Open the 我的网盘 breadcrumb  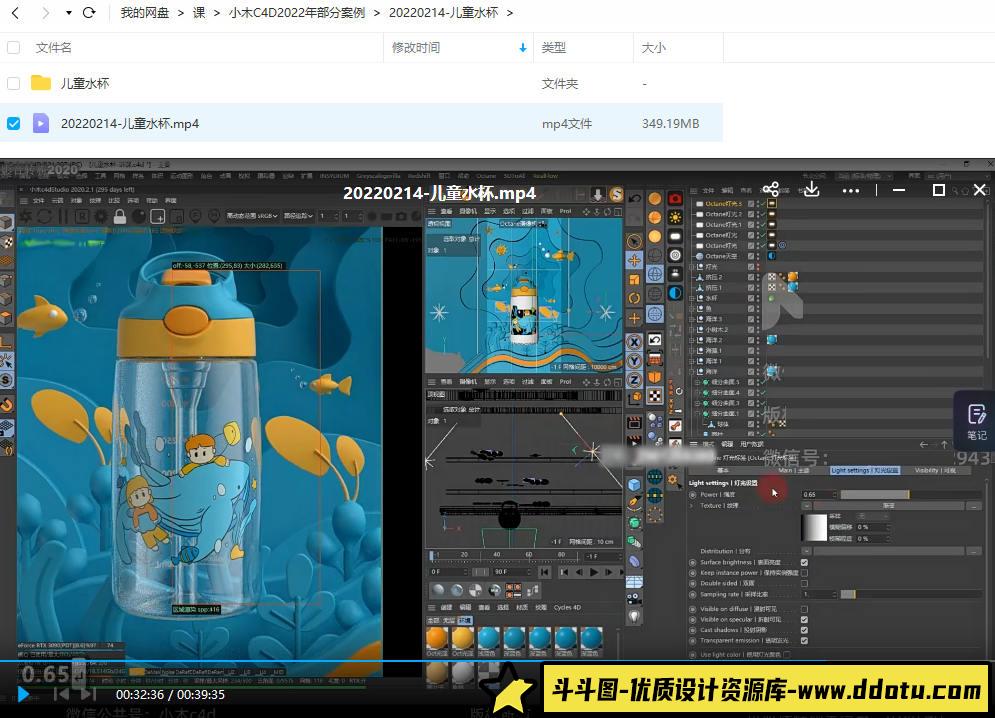(x=145, y=13)
